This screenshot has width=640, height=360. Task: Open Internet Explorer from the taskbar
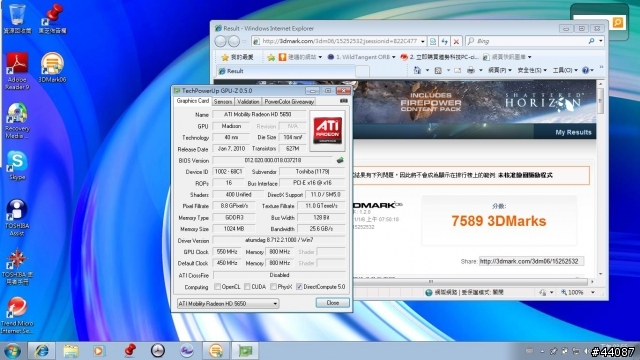click(42, 351)
